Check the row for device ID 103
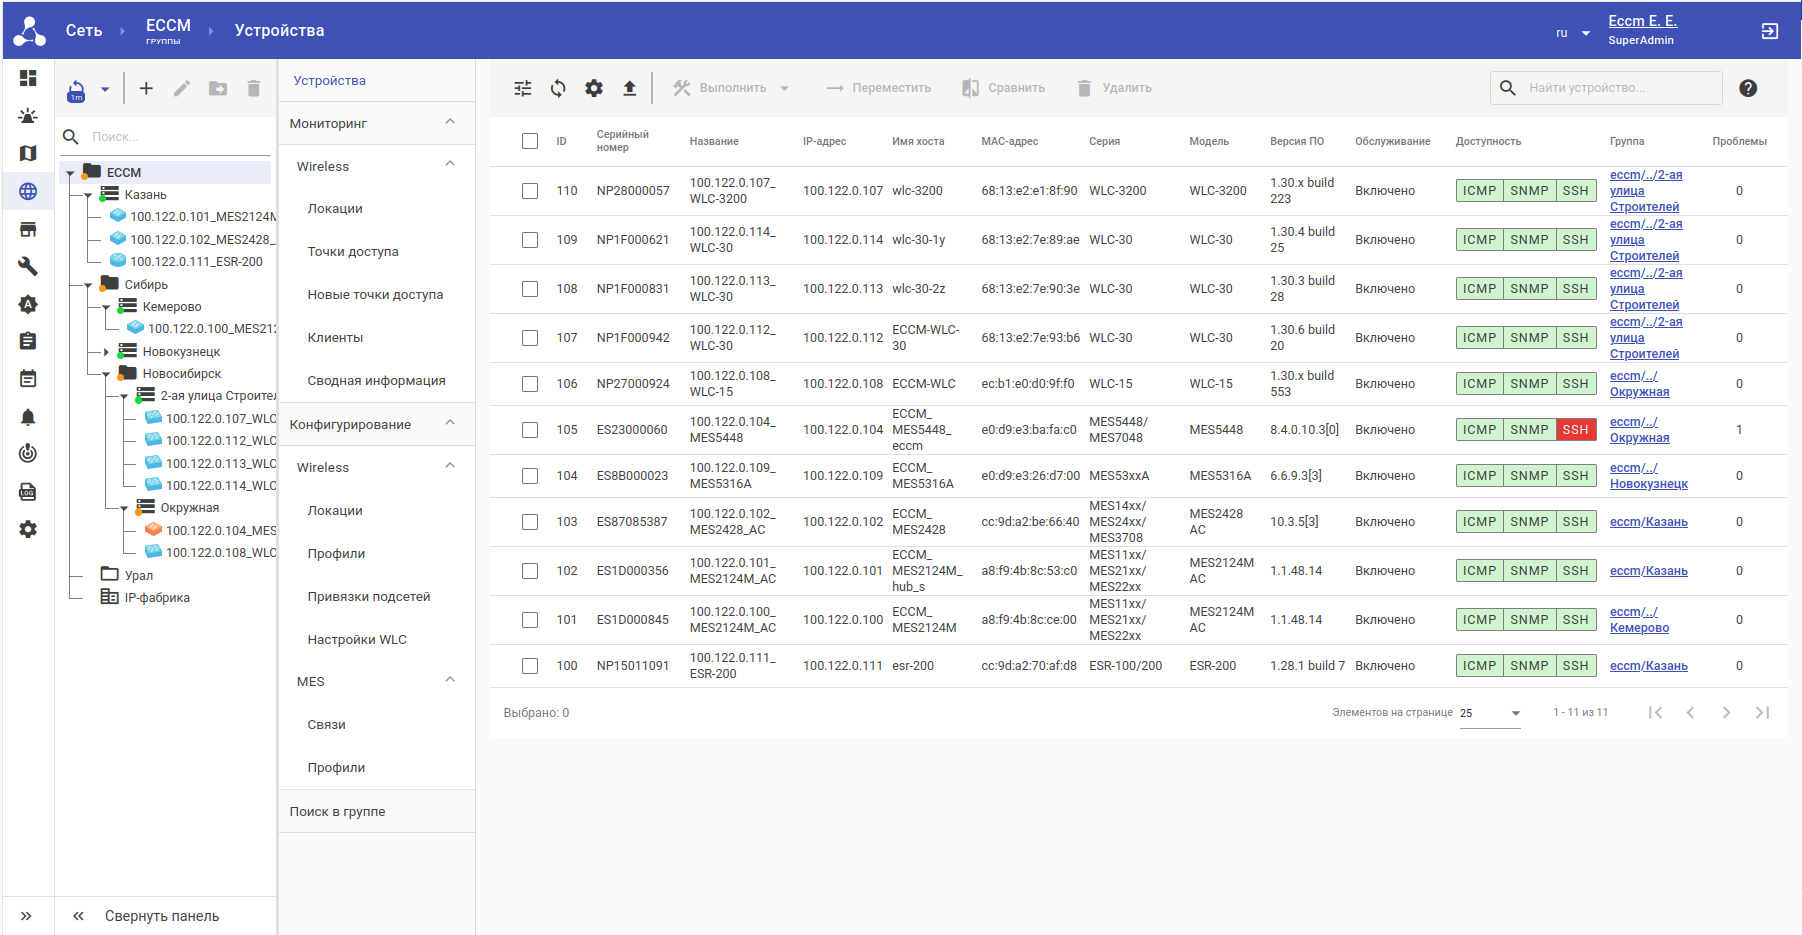The width and height of the screenshot is (1802, 935). 530,522
